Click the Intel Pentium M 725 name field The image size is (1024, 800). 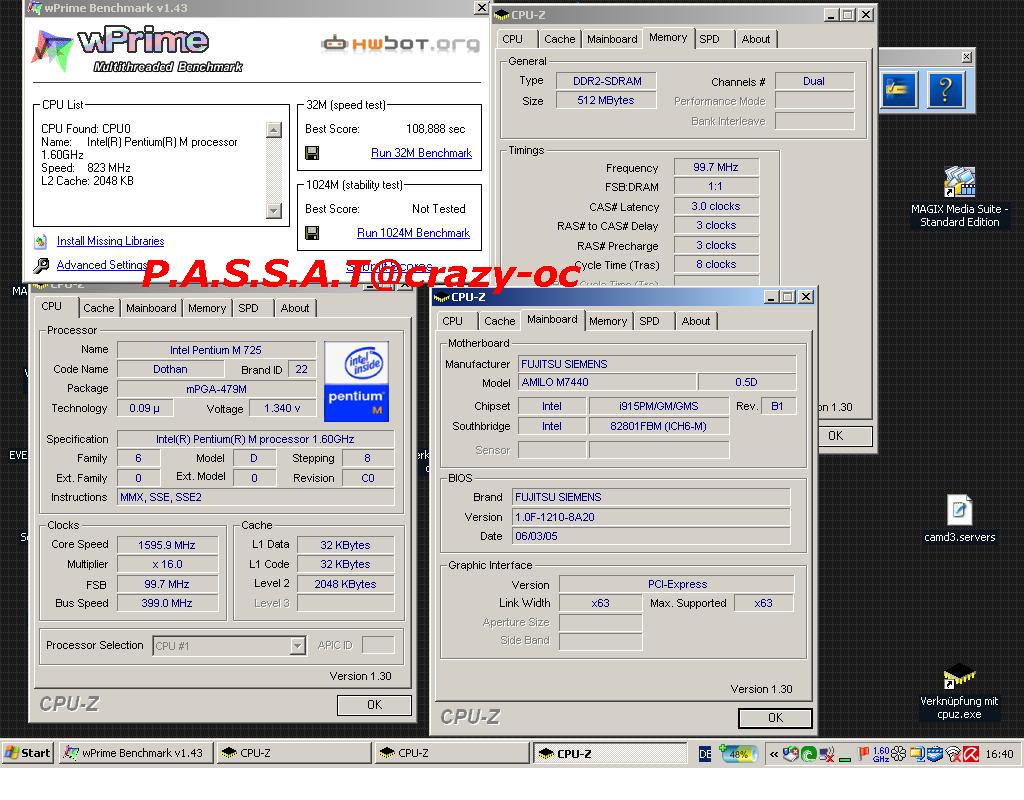(x=216, y=350)
